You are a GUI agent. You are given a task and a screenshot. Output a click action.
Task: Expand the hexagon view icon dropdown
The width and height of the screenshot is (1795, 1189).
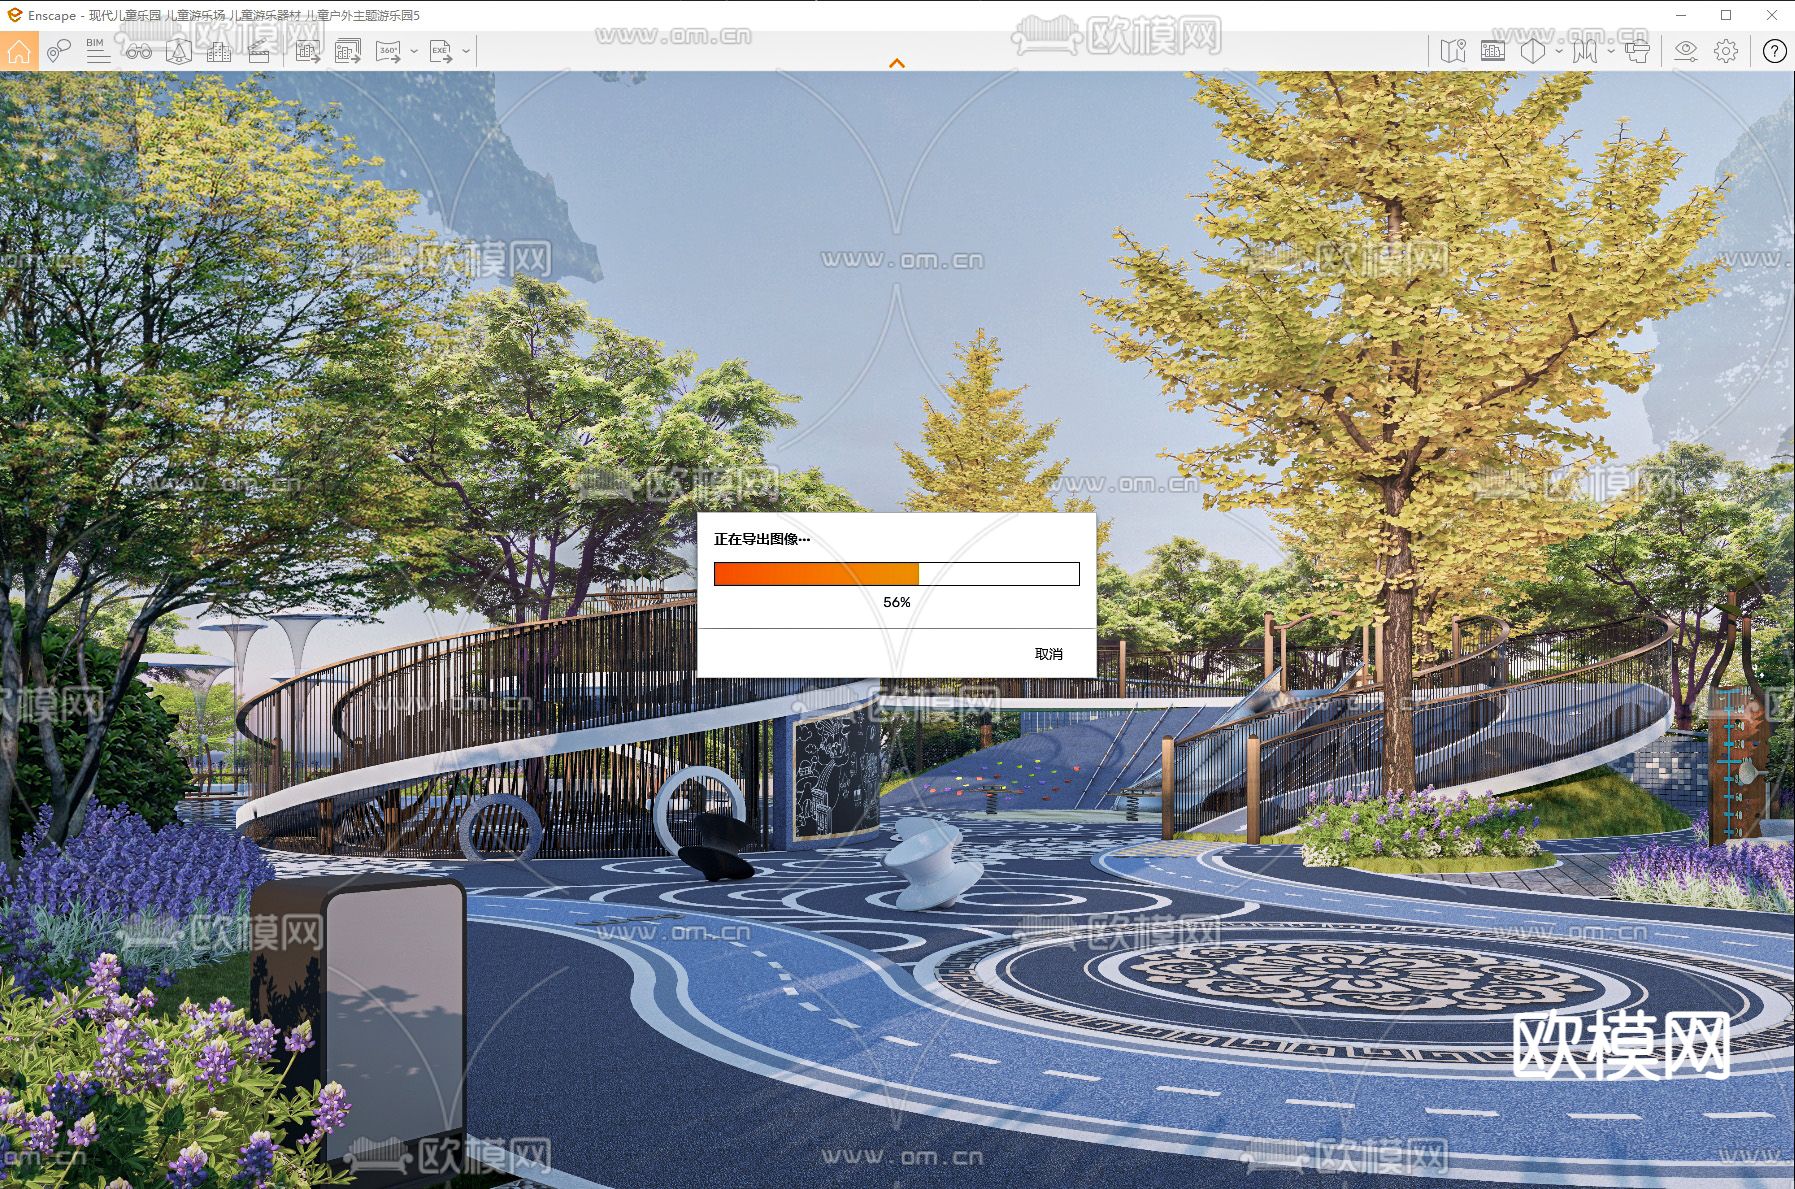pos(1558,51)
